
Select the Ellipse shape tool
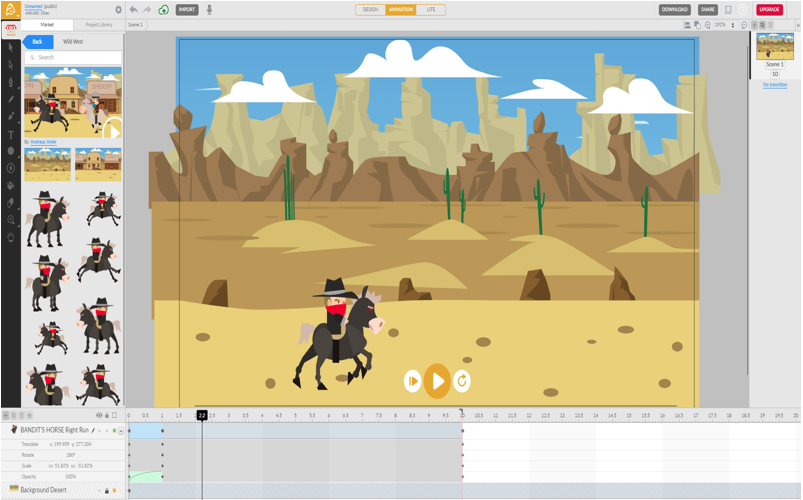[11, 151]
